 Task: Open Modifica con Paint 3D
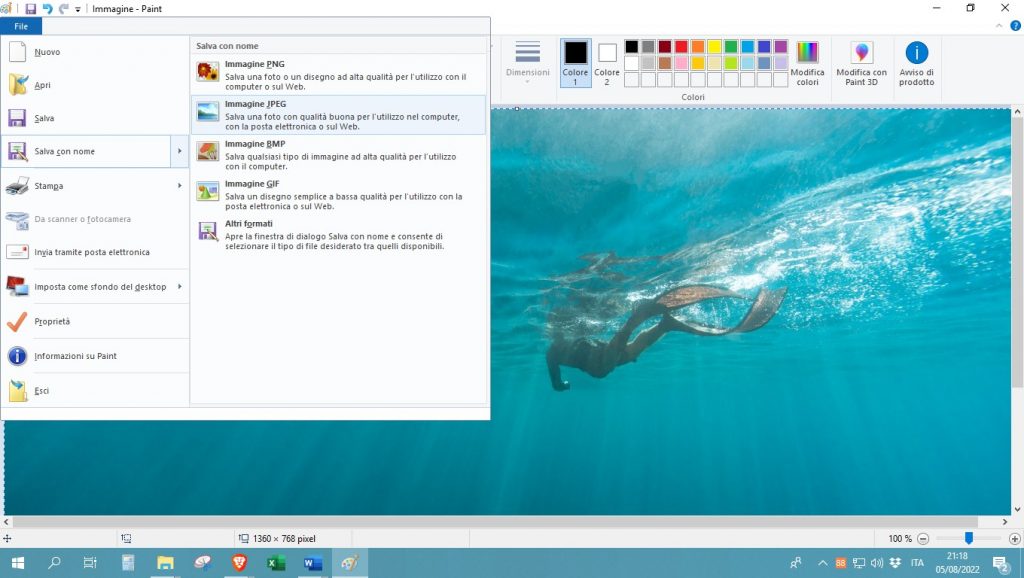point(861,64)
